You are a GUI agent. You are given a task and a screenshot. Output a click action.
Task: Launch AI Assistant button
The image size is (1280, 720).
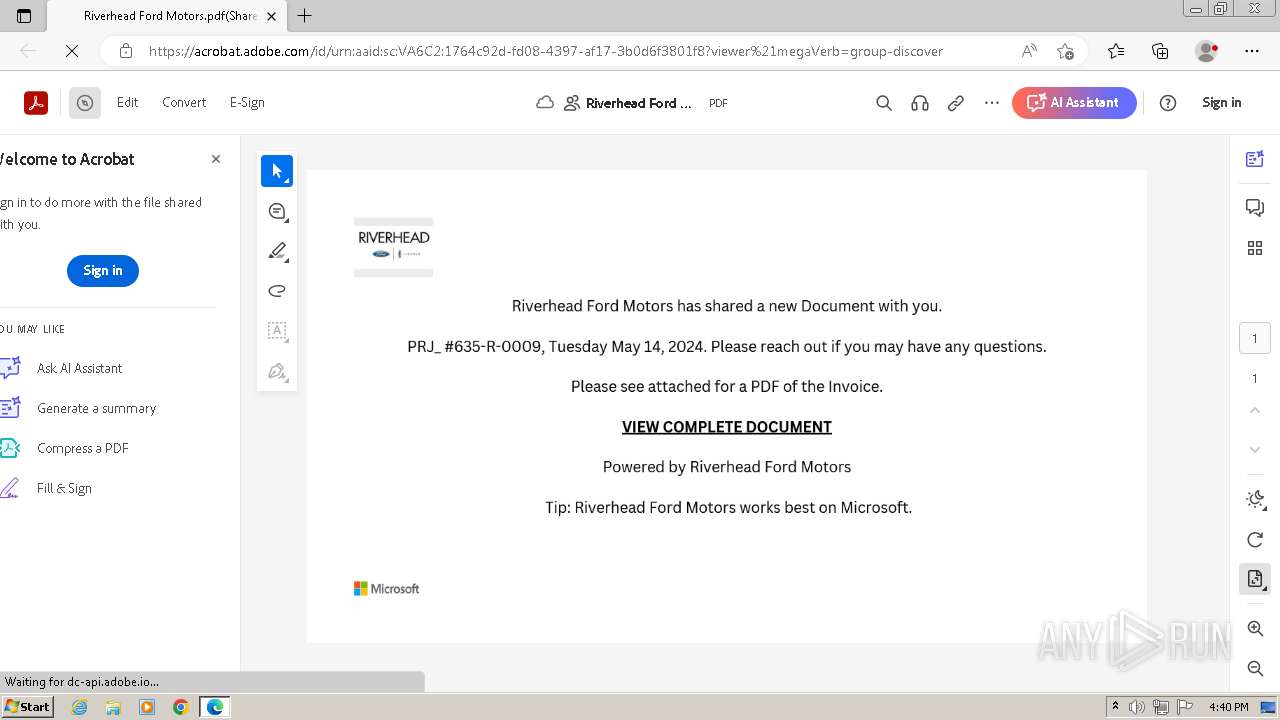(1074, 102)
